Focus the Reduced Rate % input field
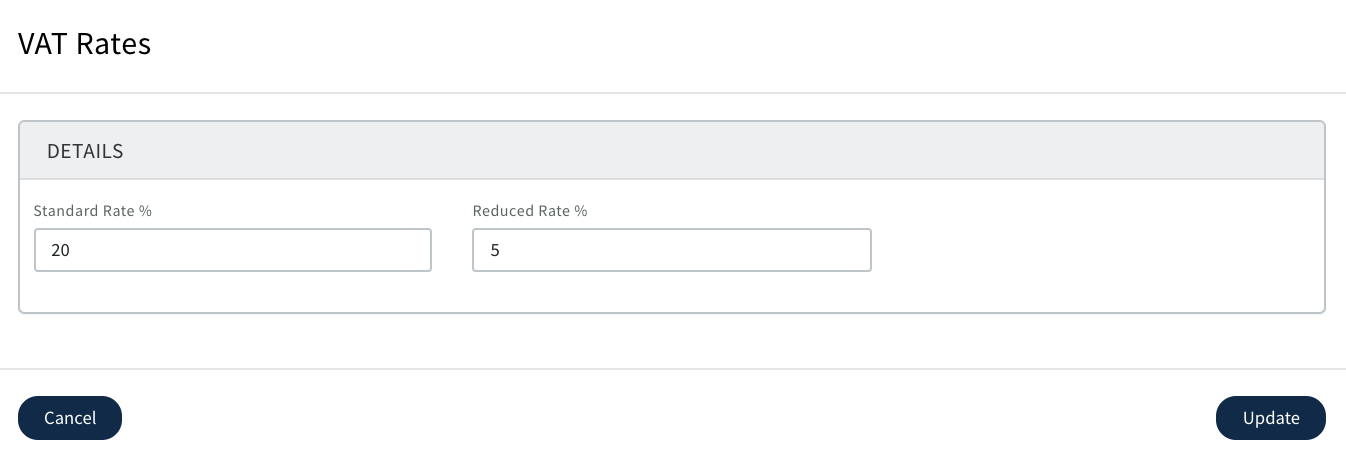Viewport: 1346px width, 460px height. (671, 250)
